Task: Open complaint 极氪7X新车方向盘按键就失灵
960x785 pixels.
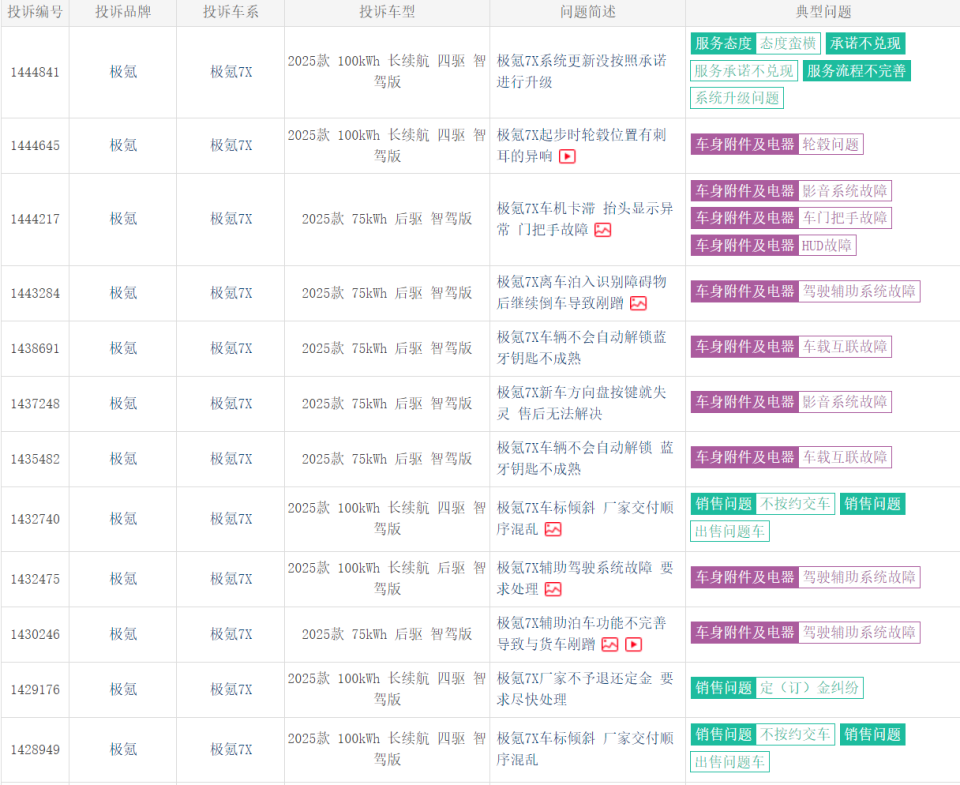Action: (x=581, y=403)
